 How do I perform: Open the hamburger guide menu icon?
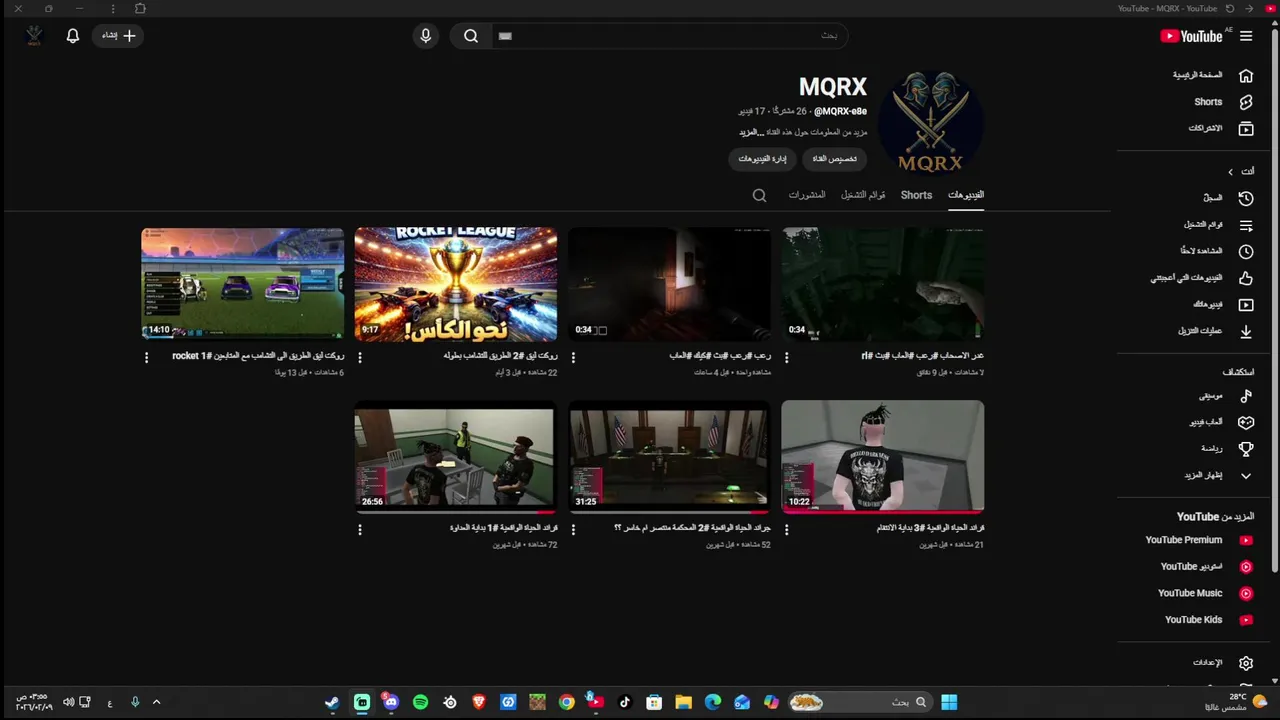[1246, 36]
